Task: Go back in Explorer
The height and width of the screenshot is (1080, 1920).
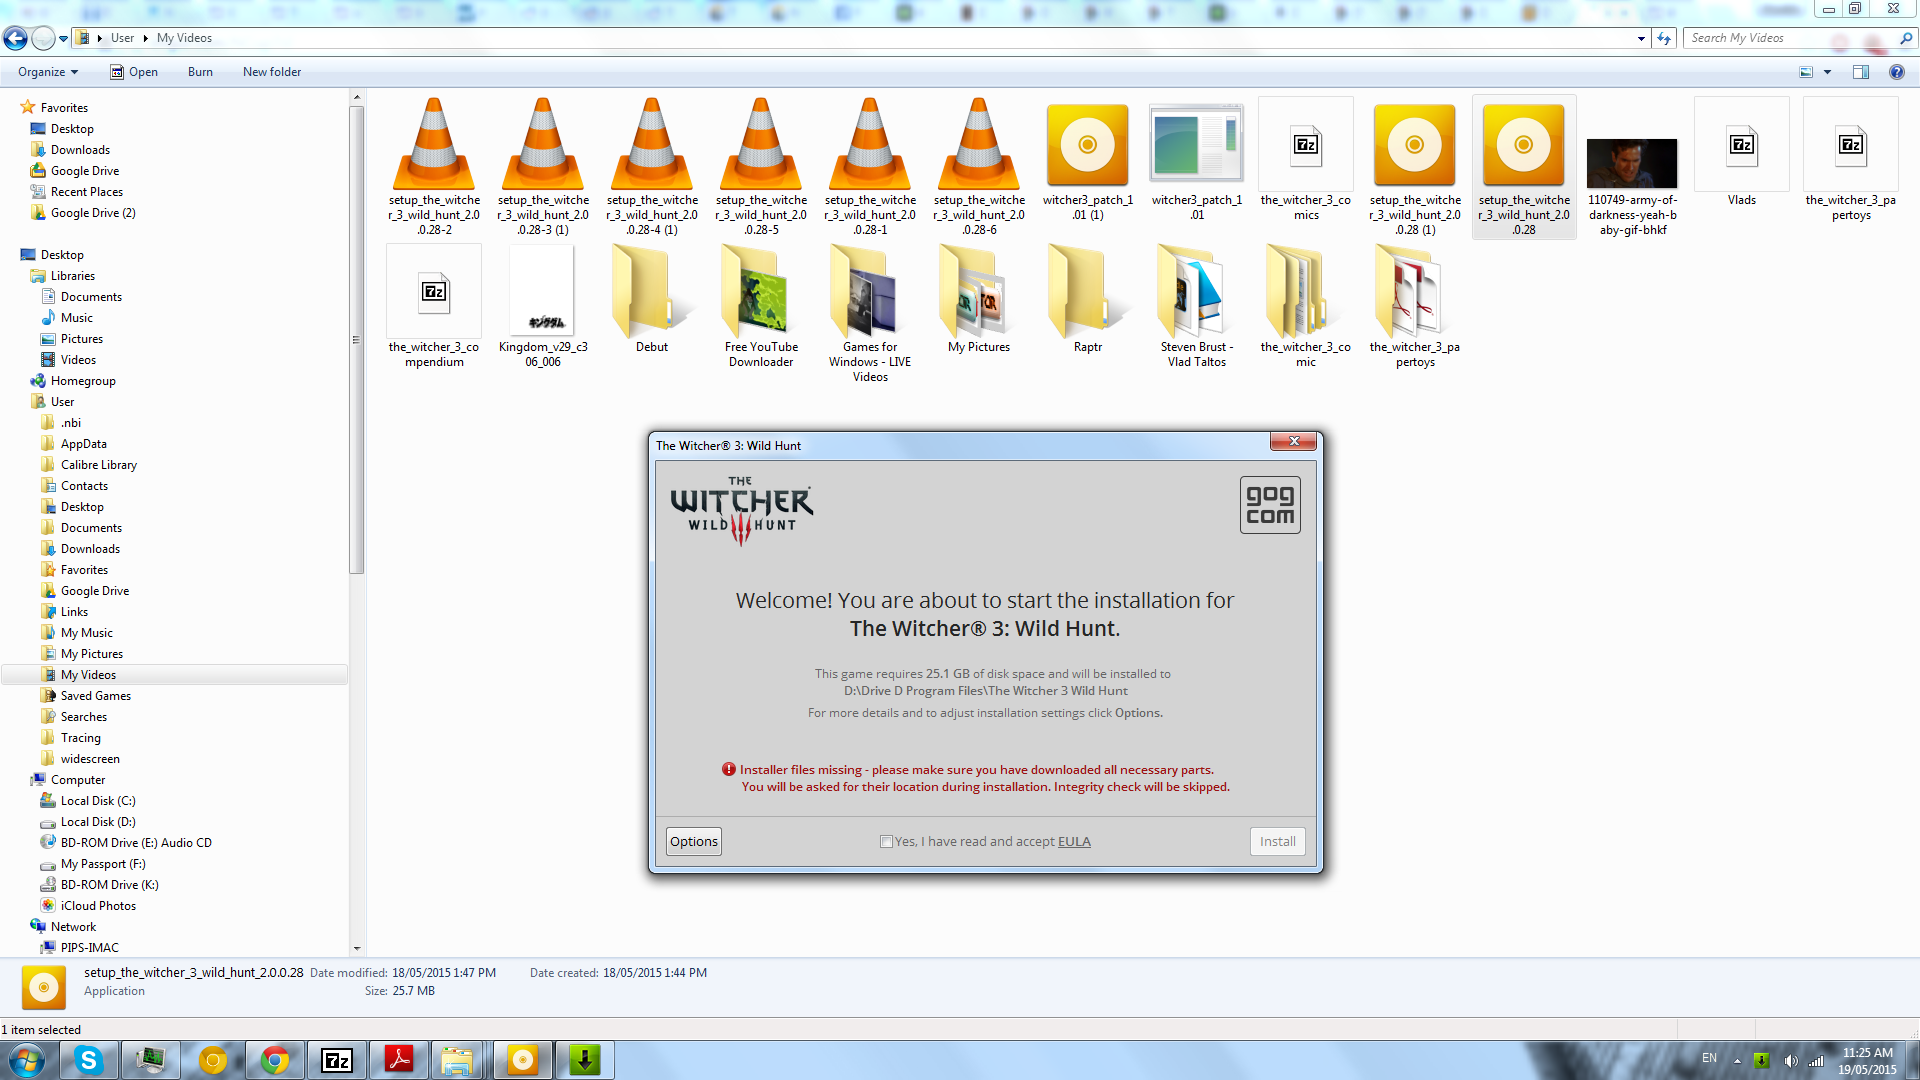Action: pos(15,38)
